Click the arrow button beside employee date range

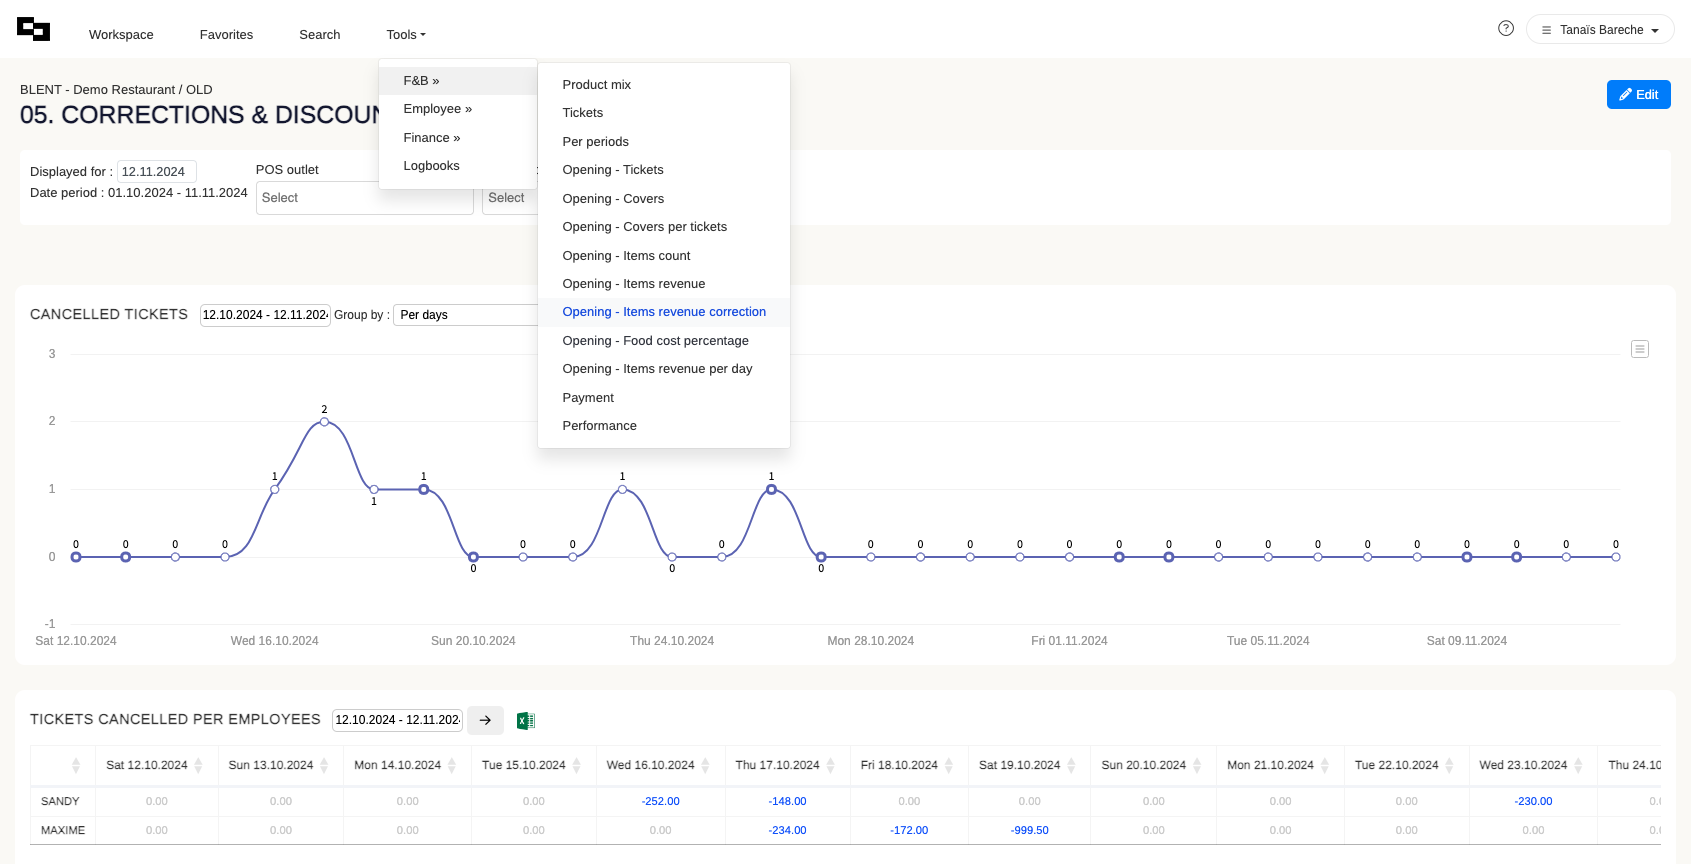click(x=485, y=720)
